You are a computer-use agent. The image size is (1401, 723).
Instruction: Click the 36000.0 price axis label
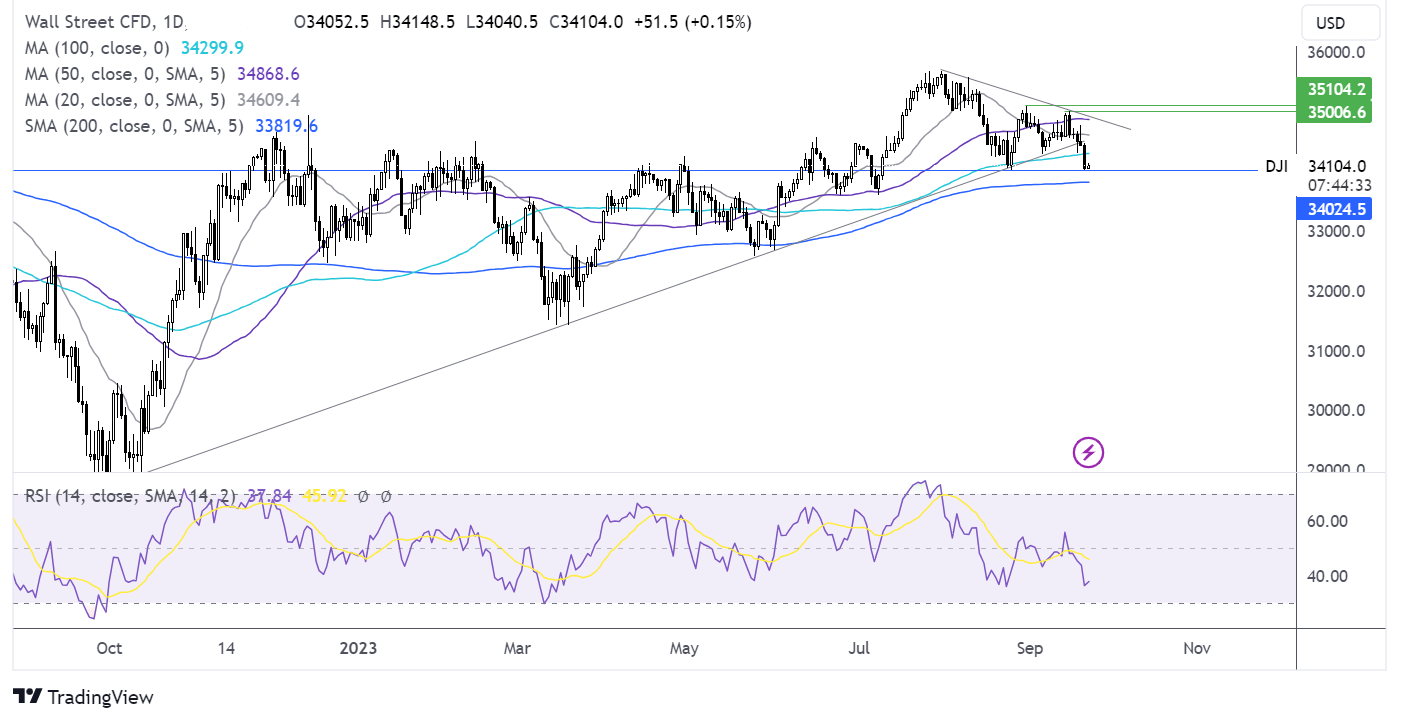pyautogui.click(x=1339, y=53)
